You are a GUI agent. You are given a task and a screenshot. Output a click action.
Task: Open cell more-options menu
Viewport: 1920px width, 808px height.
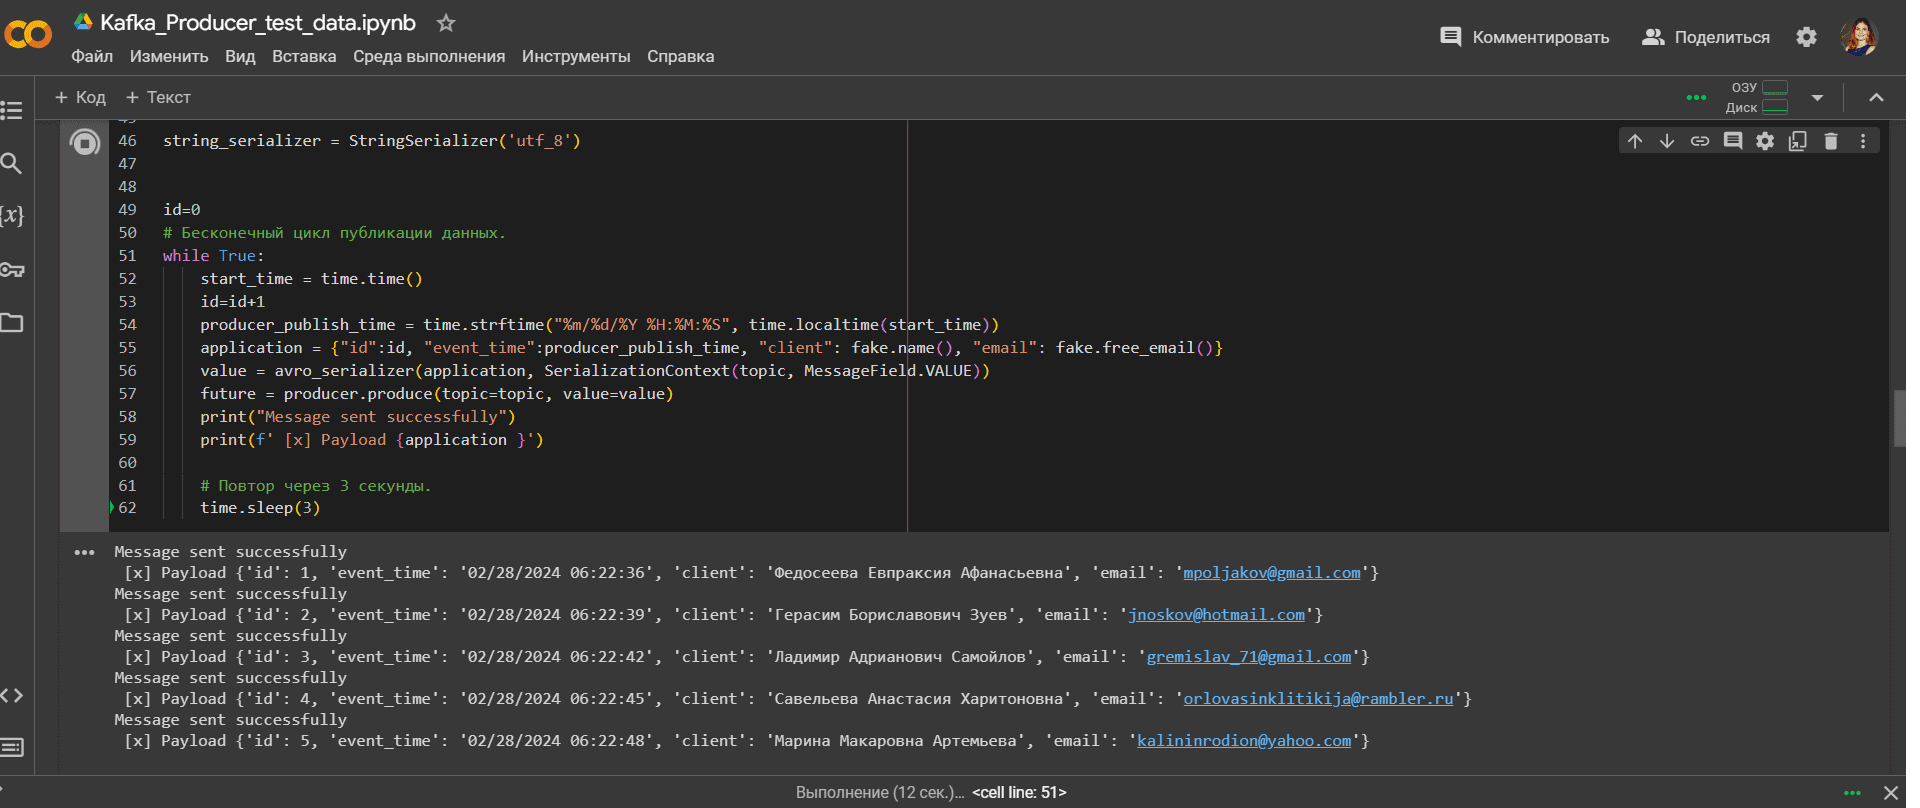(x=1863, y=141)
